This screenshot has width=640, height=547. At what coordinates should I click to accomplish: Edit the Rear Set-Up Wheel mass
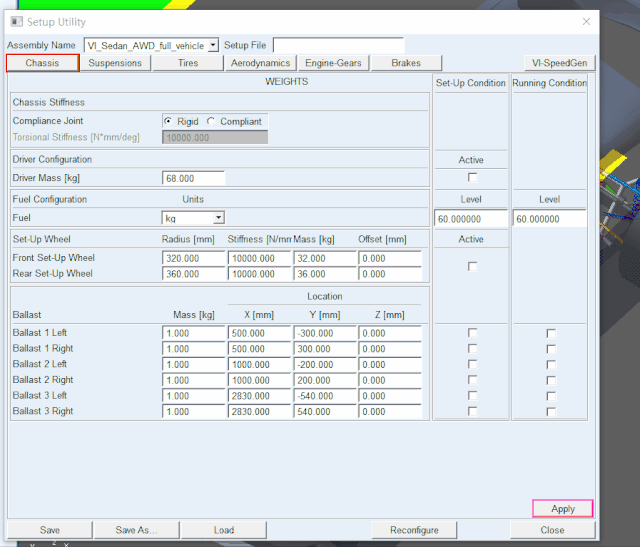(x=325, y=274)
